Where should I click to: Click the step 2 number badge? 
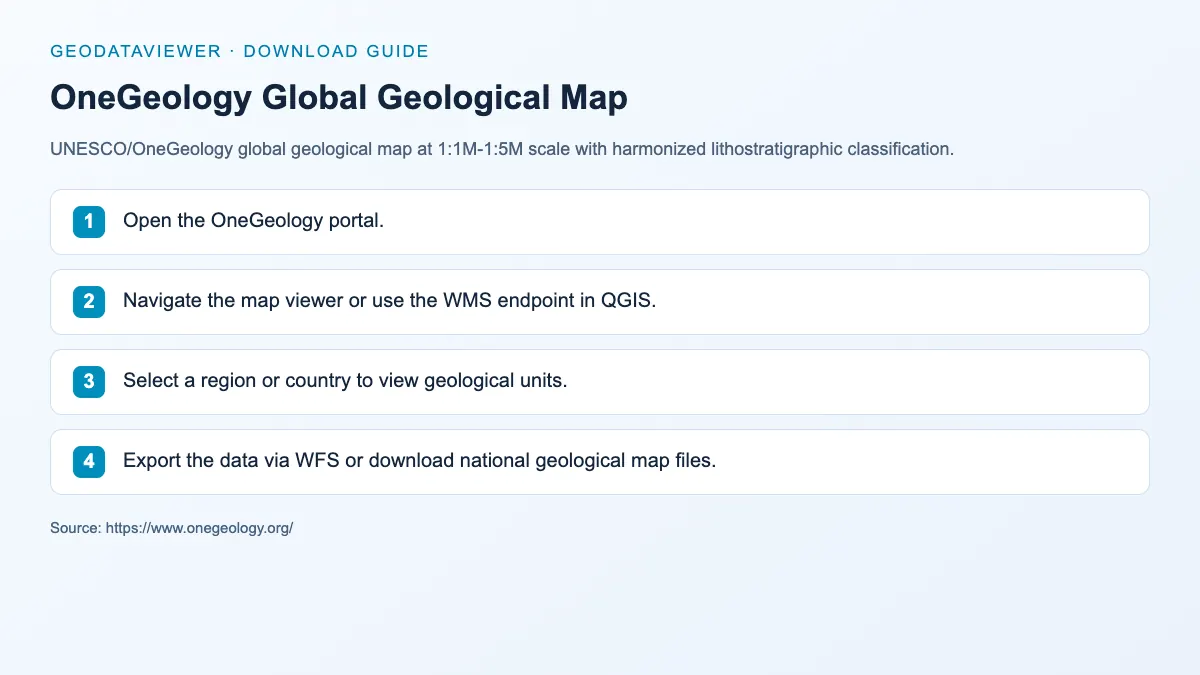tap(89, 301)
